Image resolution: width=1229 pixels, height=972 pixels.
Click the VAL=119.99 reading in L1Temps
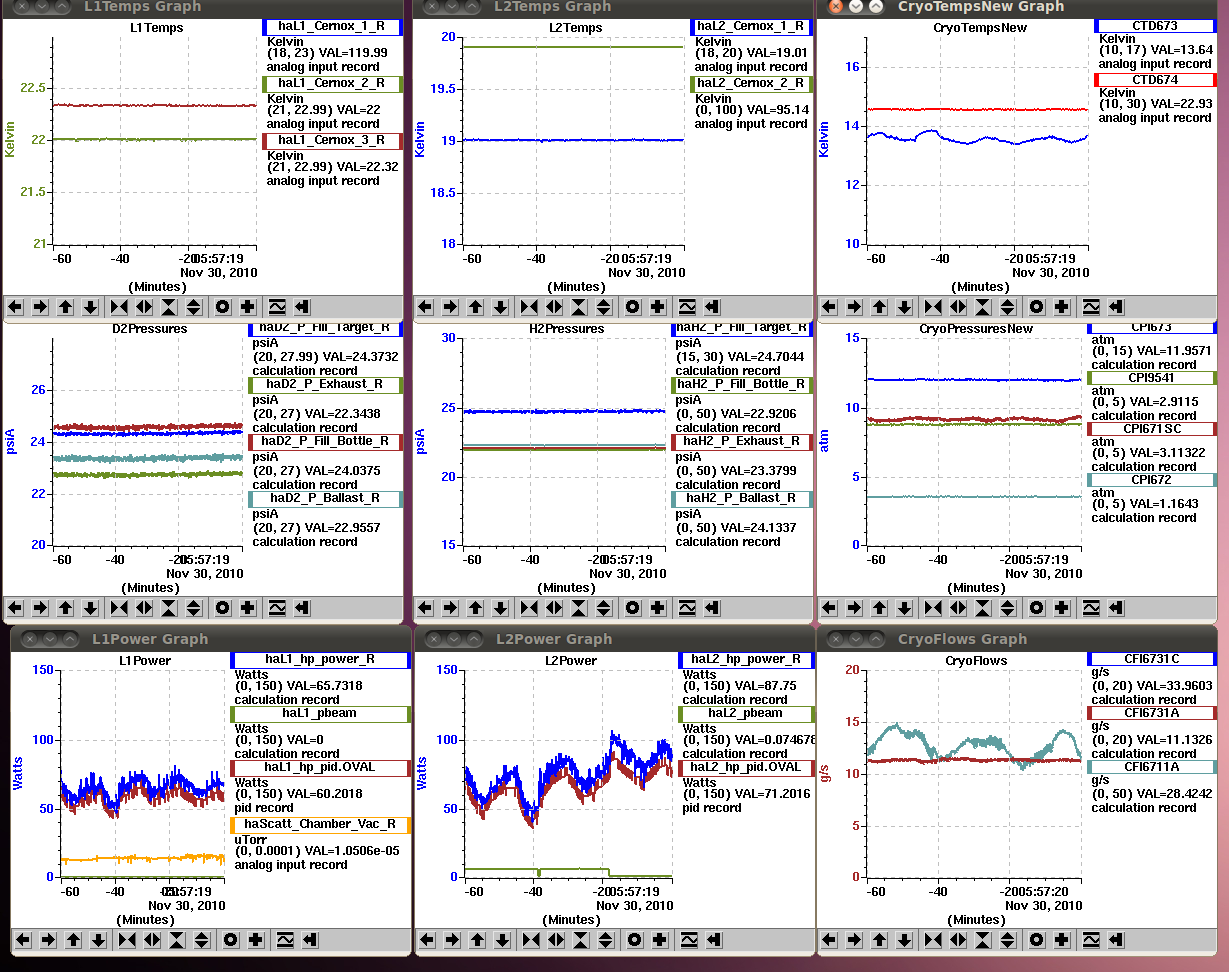353,54
